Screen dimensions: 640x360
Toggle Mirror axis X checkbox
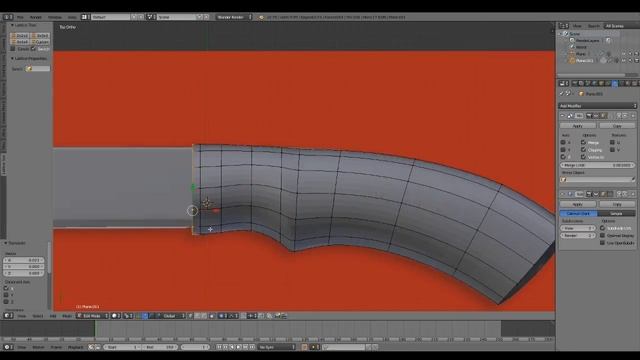tap(563, 142)
